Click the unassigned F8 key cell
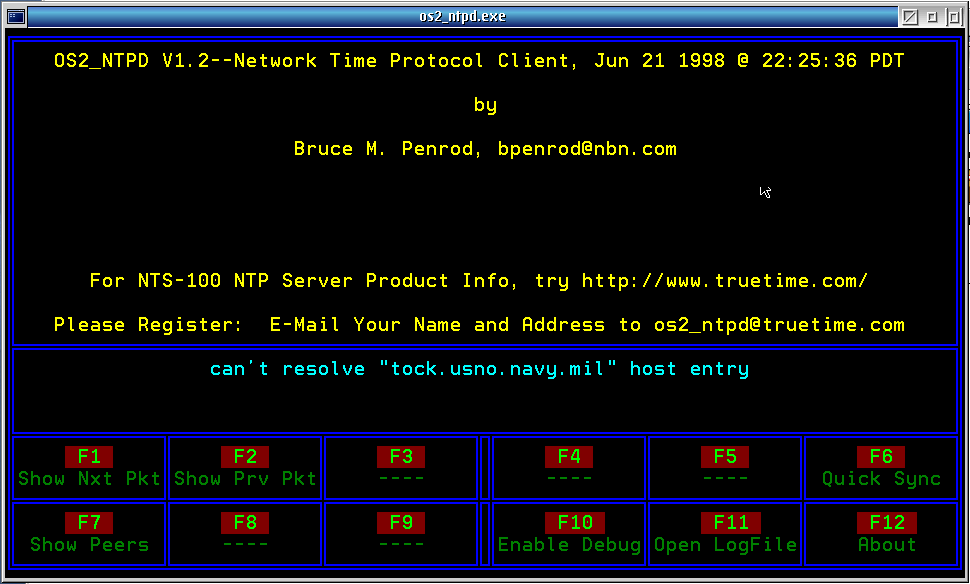 (x=245, y=534)
